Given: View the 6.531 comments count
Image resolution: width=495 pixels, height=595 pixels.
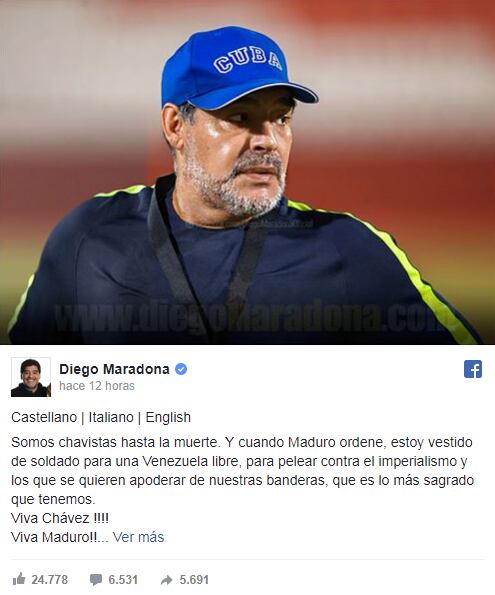Looking at the screenshot, I should tap(123, 580).
